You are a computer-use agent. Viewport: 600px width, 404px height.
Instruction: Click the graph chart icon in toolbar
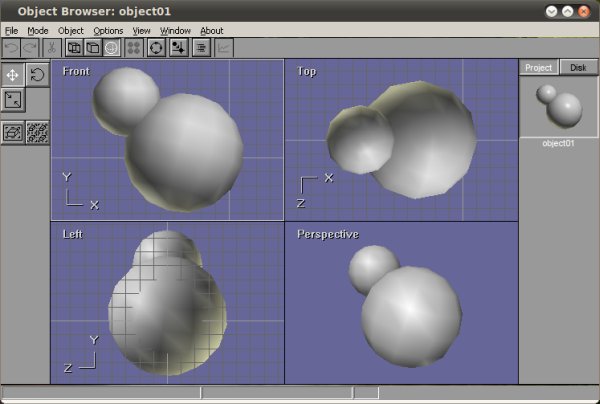tap(224, 47)
